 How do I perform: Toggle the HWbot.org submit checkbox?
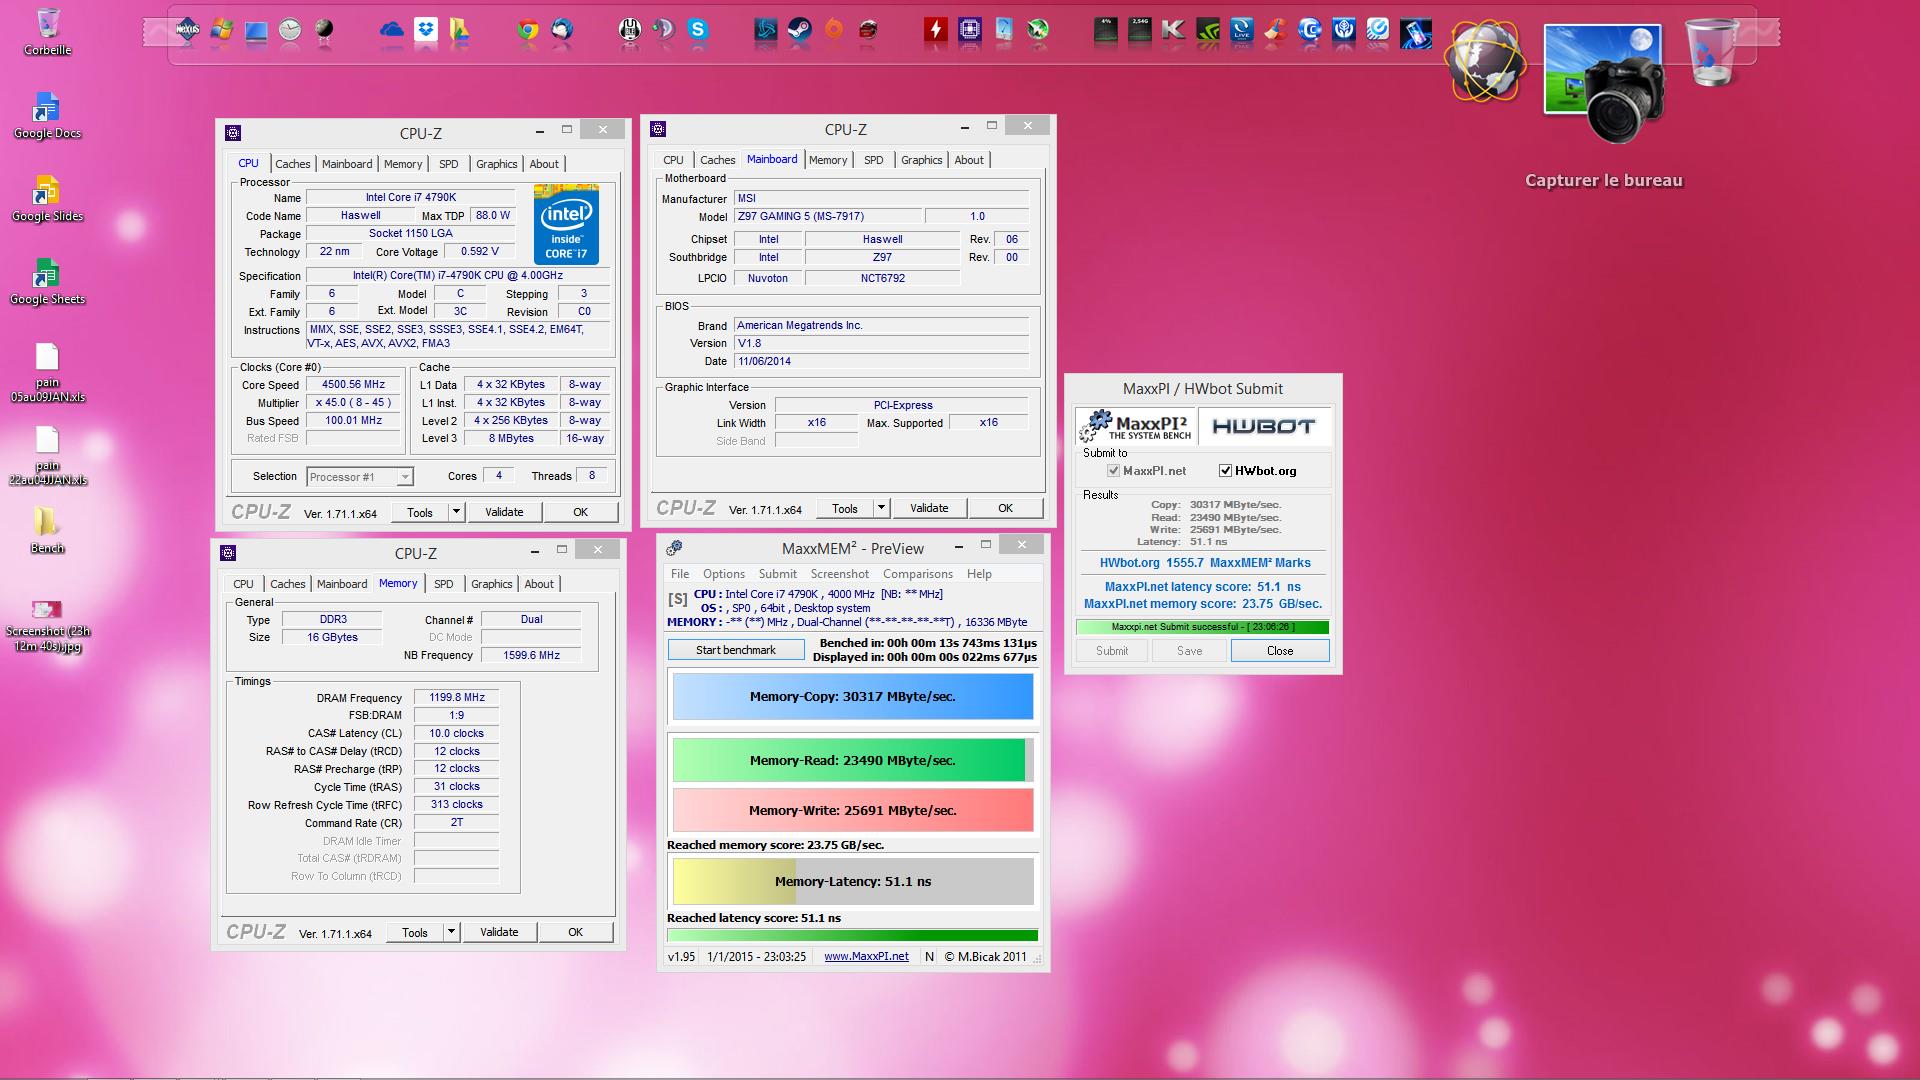pyautogui.click(x=1225, y=471)
